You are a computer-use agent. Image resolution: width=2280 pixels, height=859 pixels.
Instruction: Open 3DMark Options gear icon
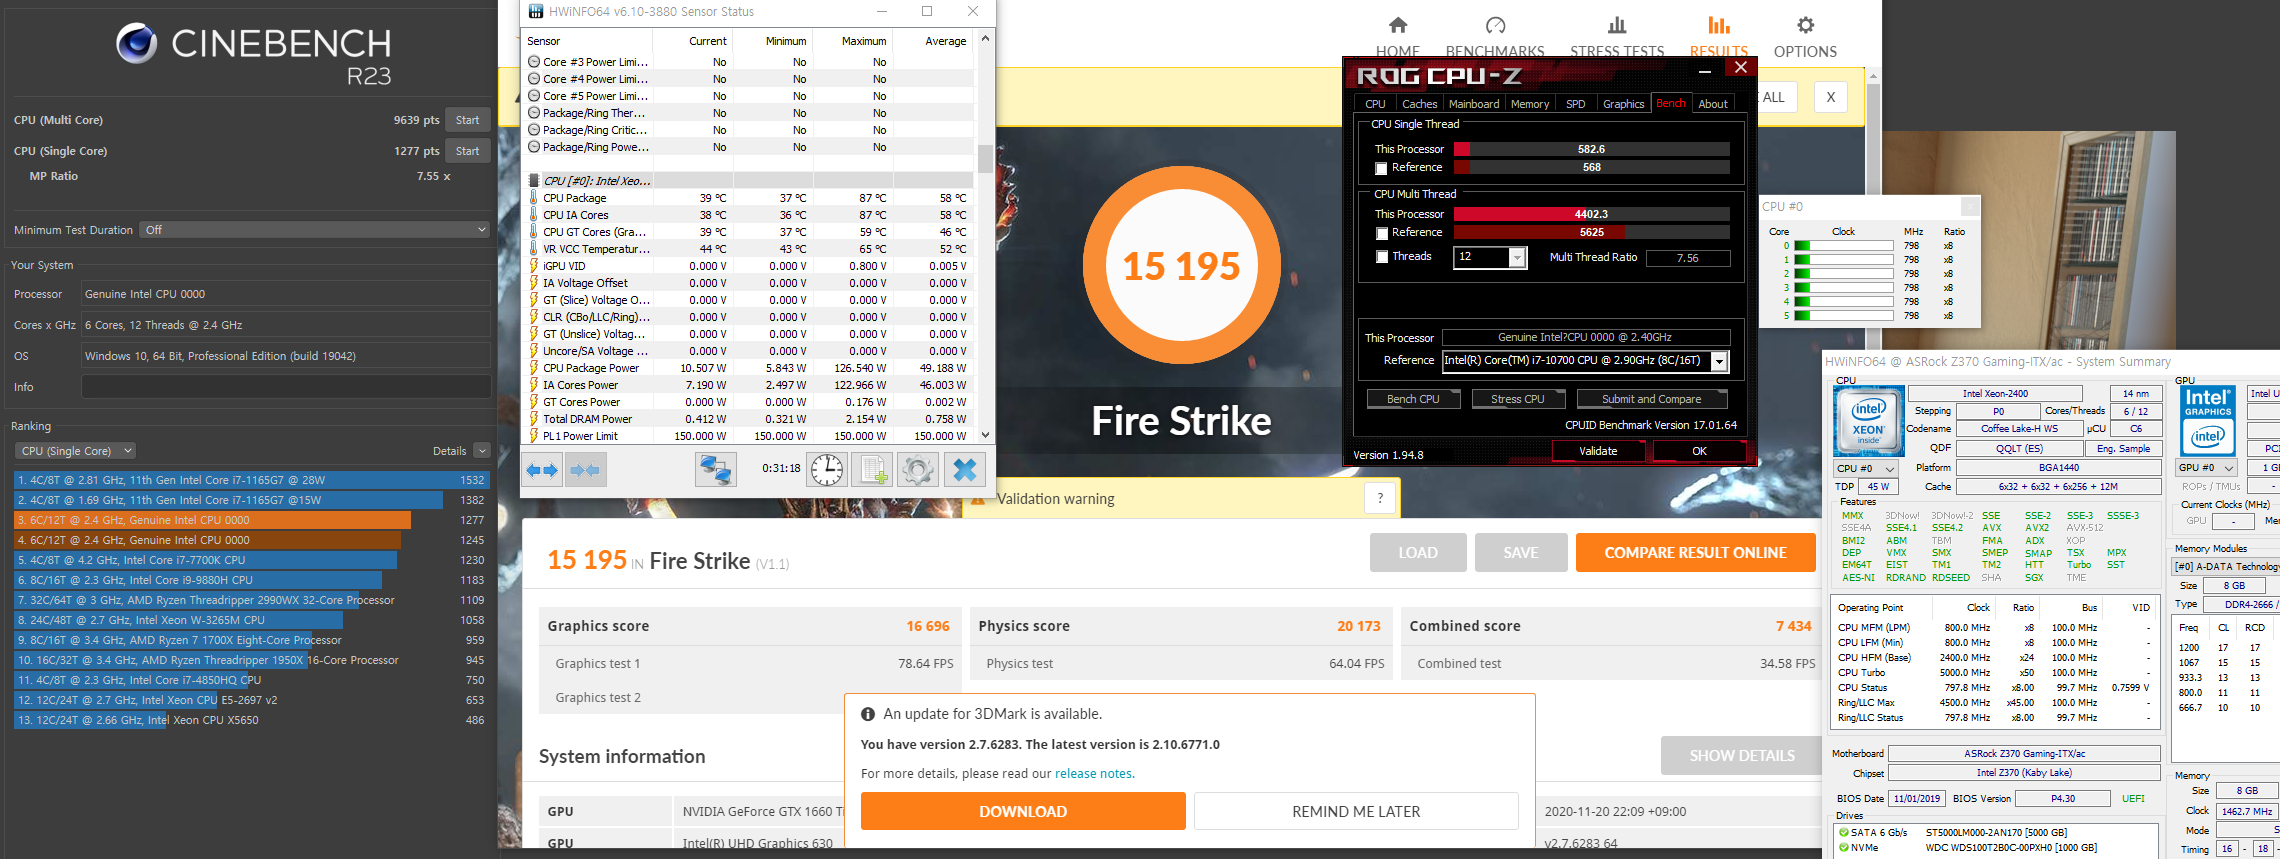coord(1805,25)
